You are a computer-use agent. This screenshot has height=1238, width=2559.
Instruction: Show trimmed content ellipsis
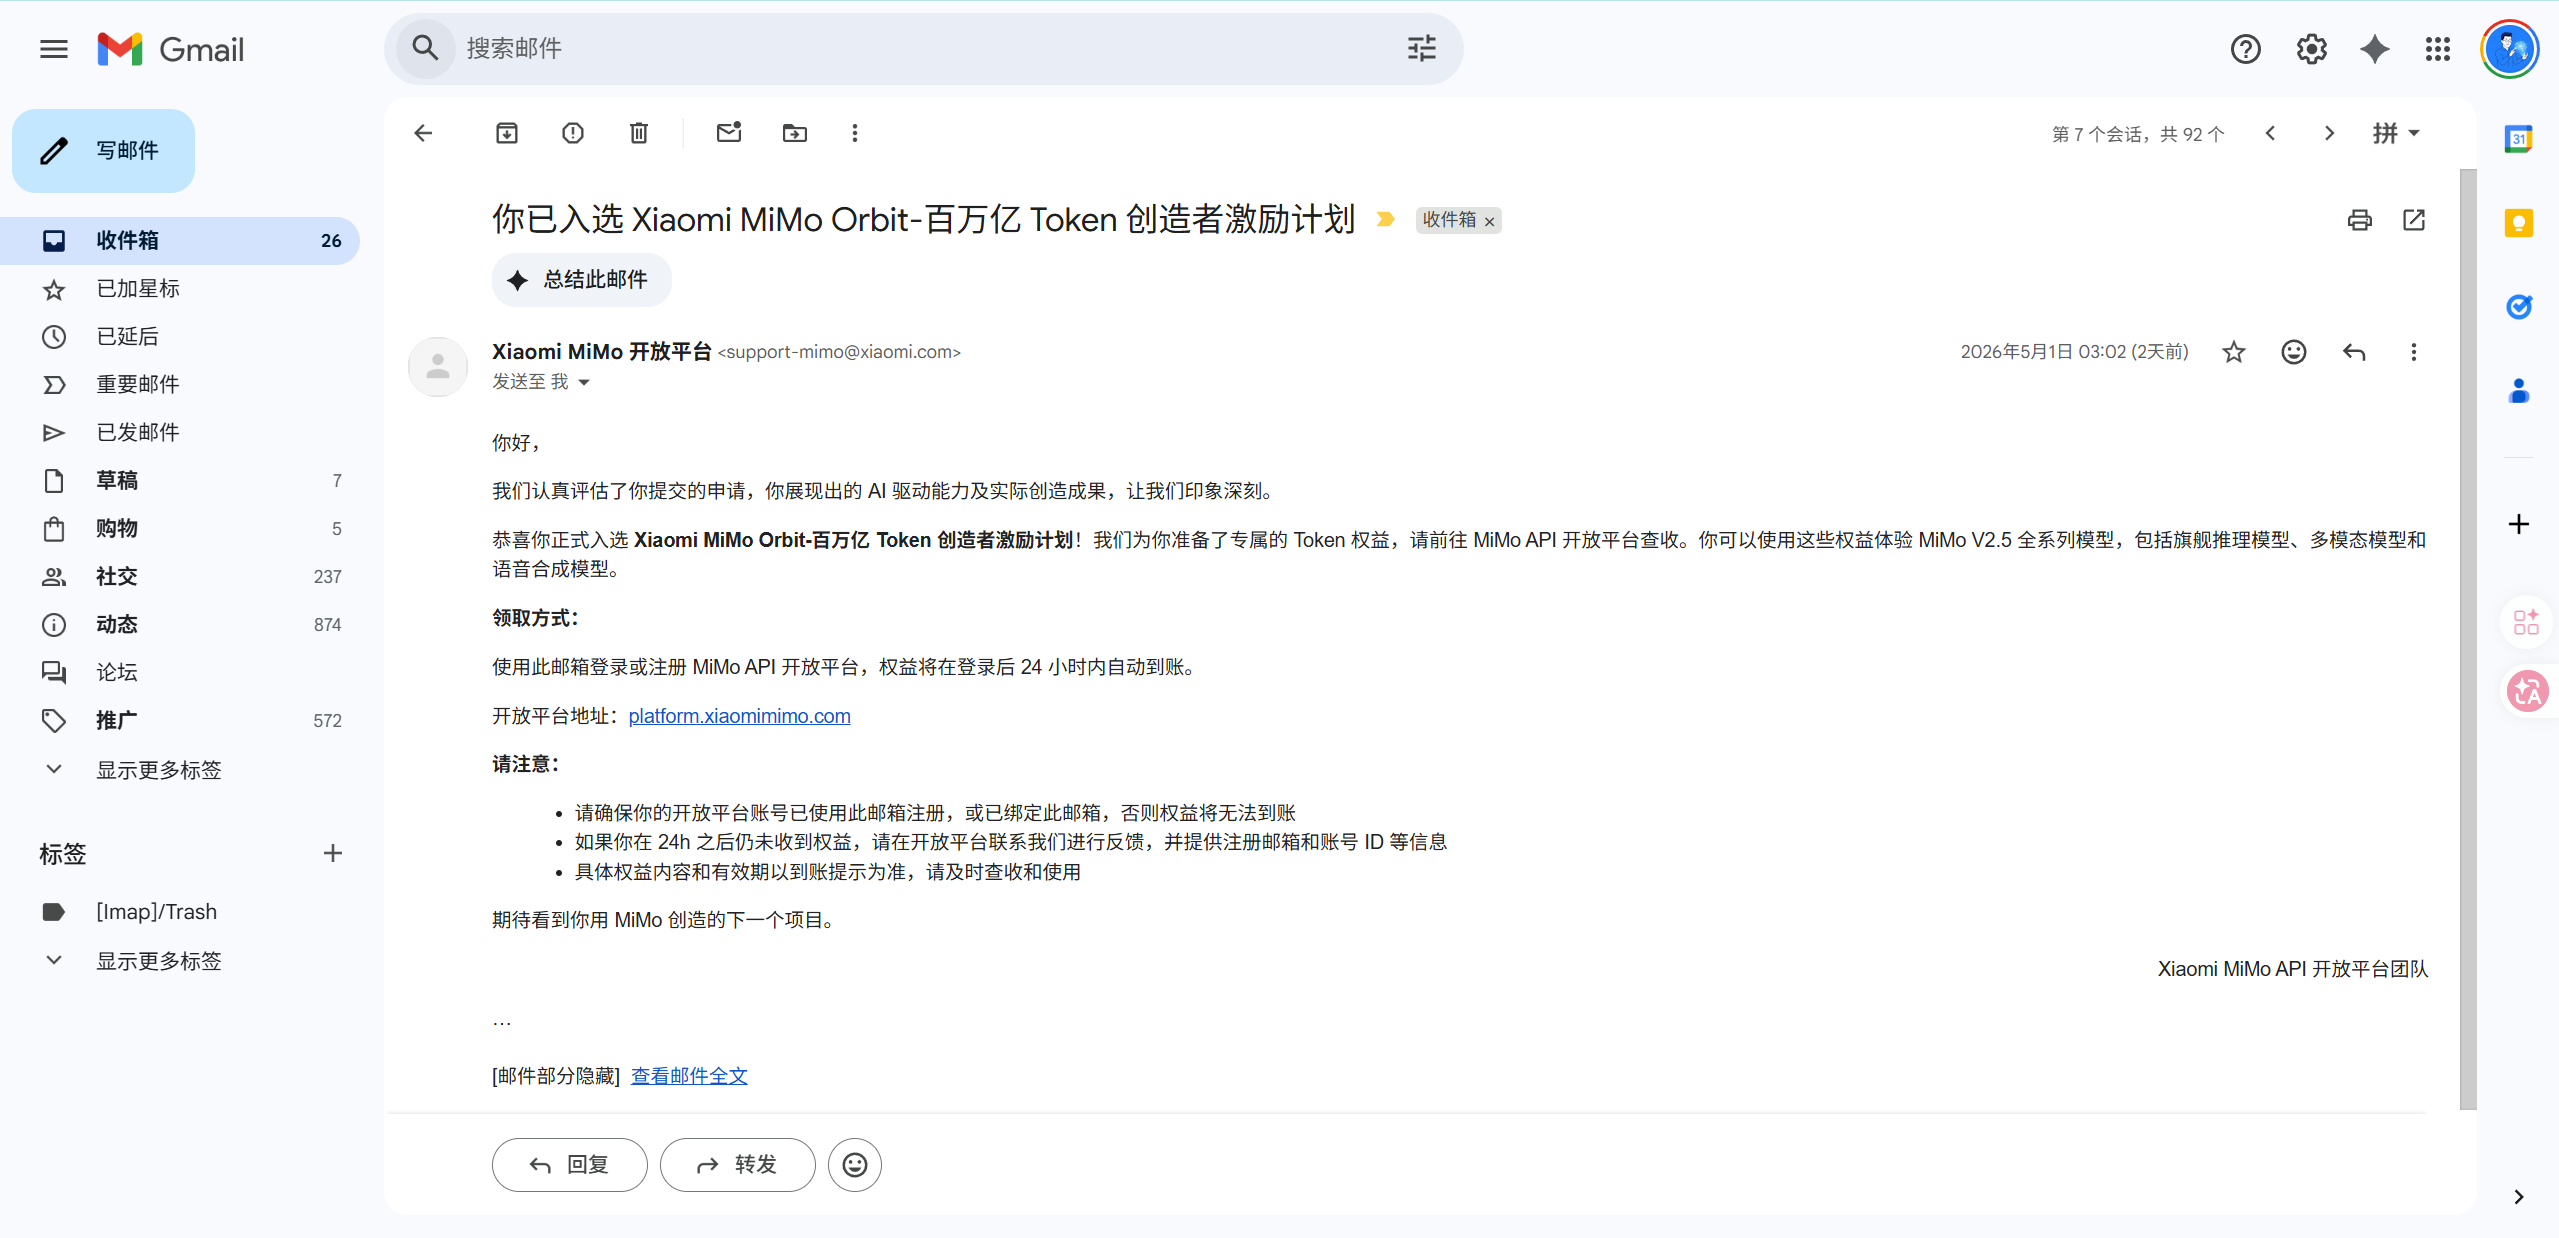coord(502,1021)
